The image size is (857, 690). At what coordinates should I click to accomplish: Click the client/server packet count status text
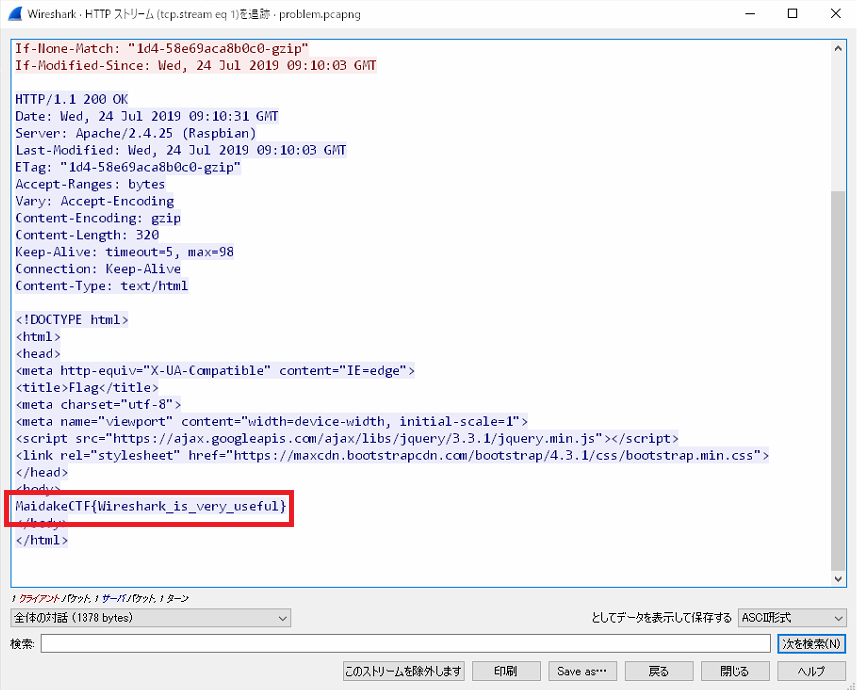click(101, 599)
